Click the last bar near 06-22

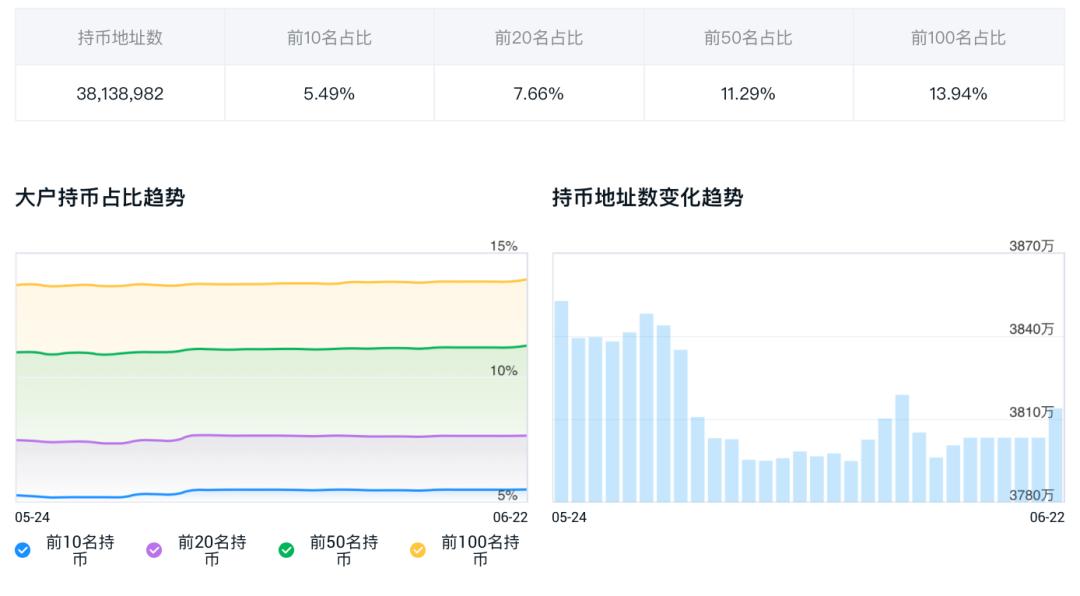click(x=1055, y=455)
